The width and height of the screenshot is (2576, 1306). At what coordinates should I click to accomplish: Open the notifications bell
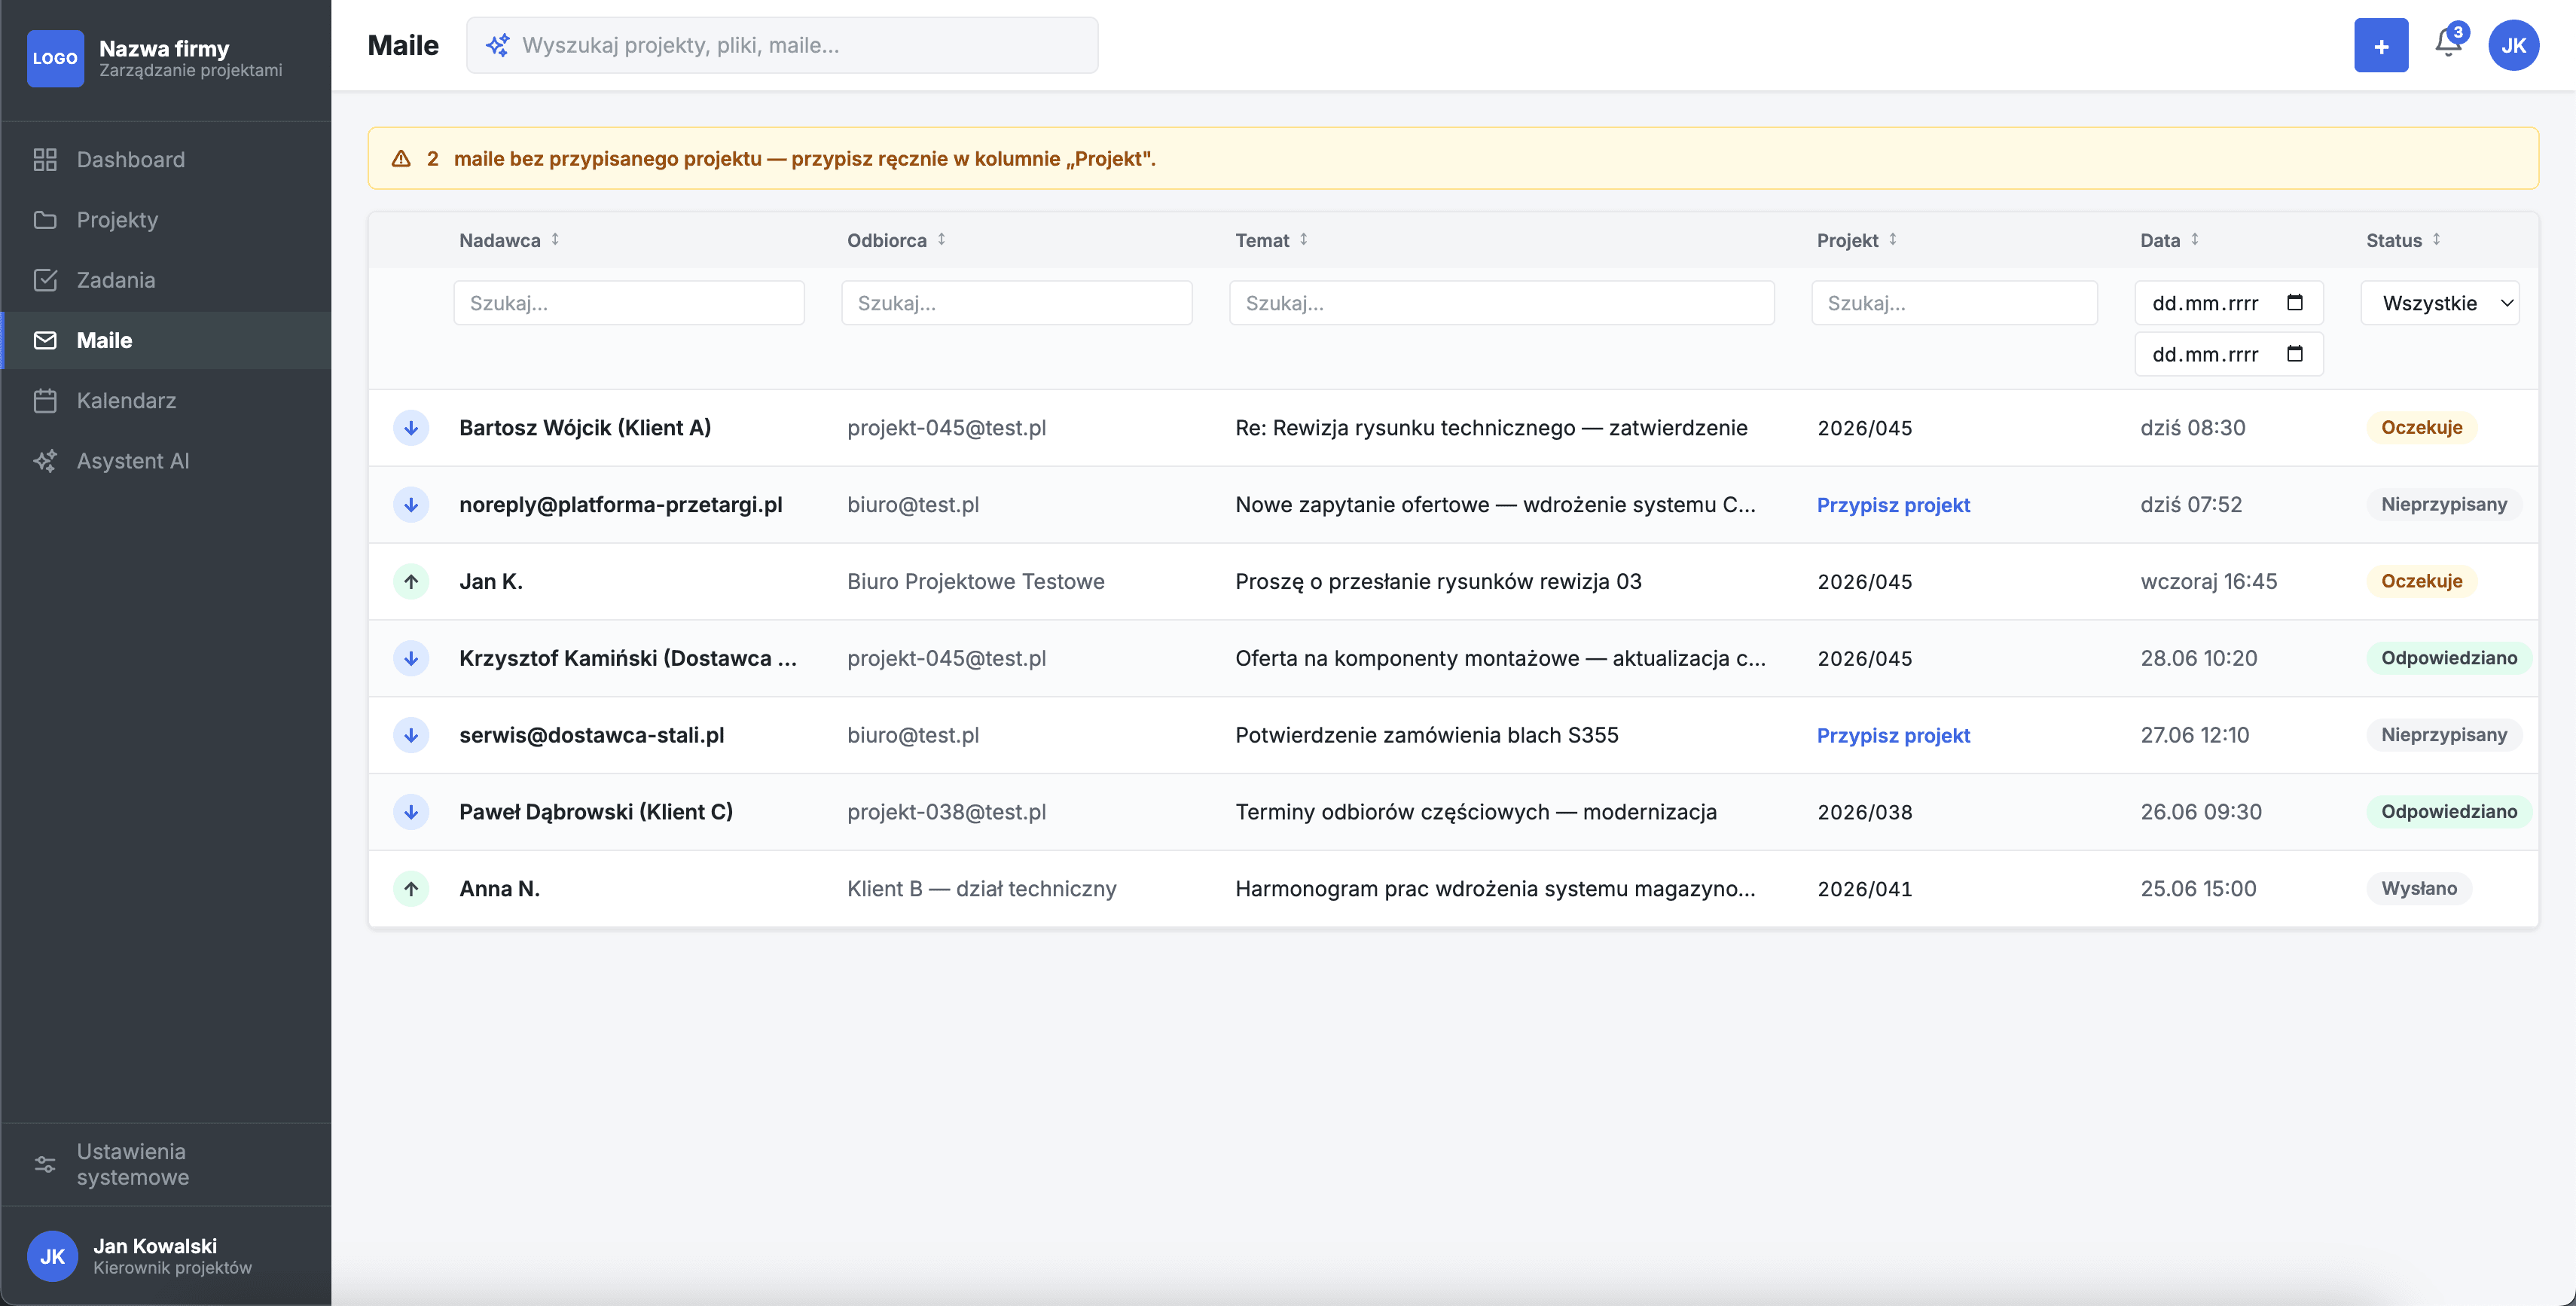pos(2447,45)
